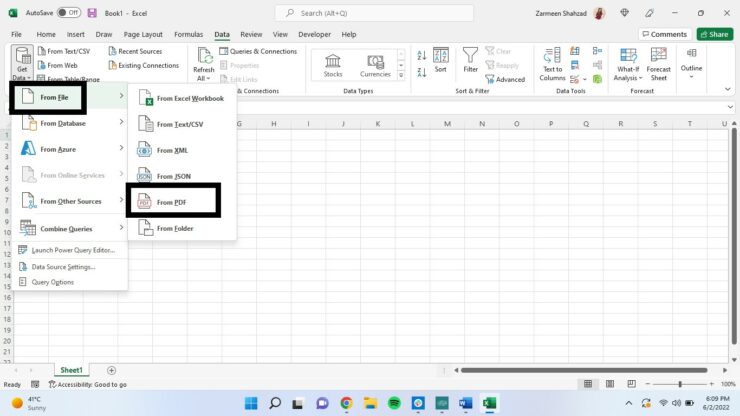Image resolution: width=740 pixels, height=416 pixels.
Task: Open Word from the taskbar
Action: pos(465,403)
